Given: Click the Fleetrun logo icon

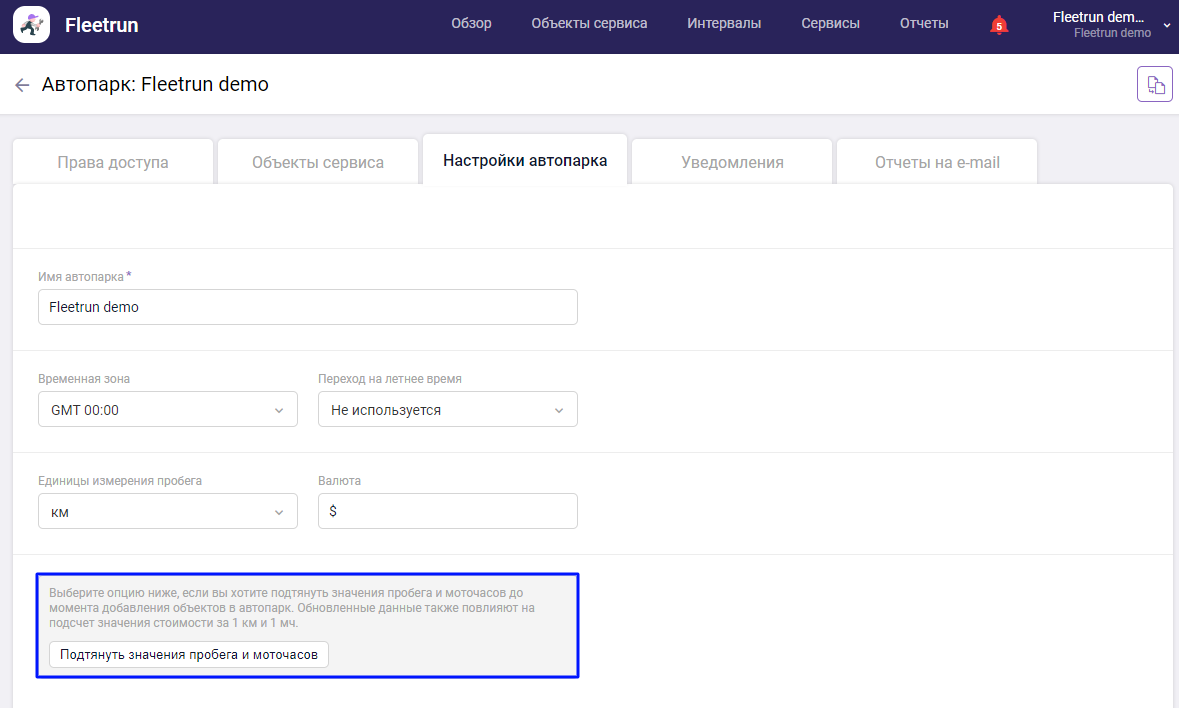Looking at the screenshot, I should 31,23.
